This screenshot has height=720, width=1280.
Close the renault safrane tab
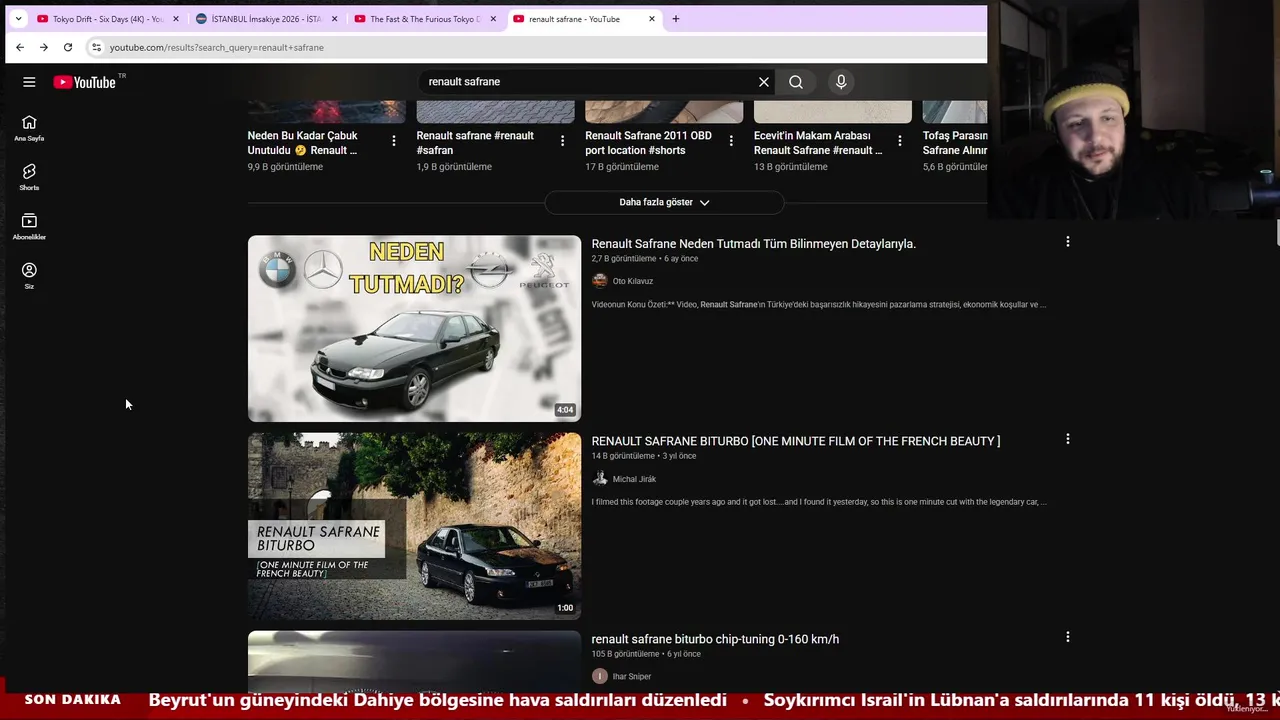[652, 19]
